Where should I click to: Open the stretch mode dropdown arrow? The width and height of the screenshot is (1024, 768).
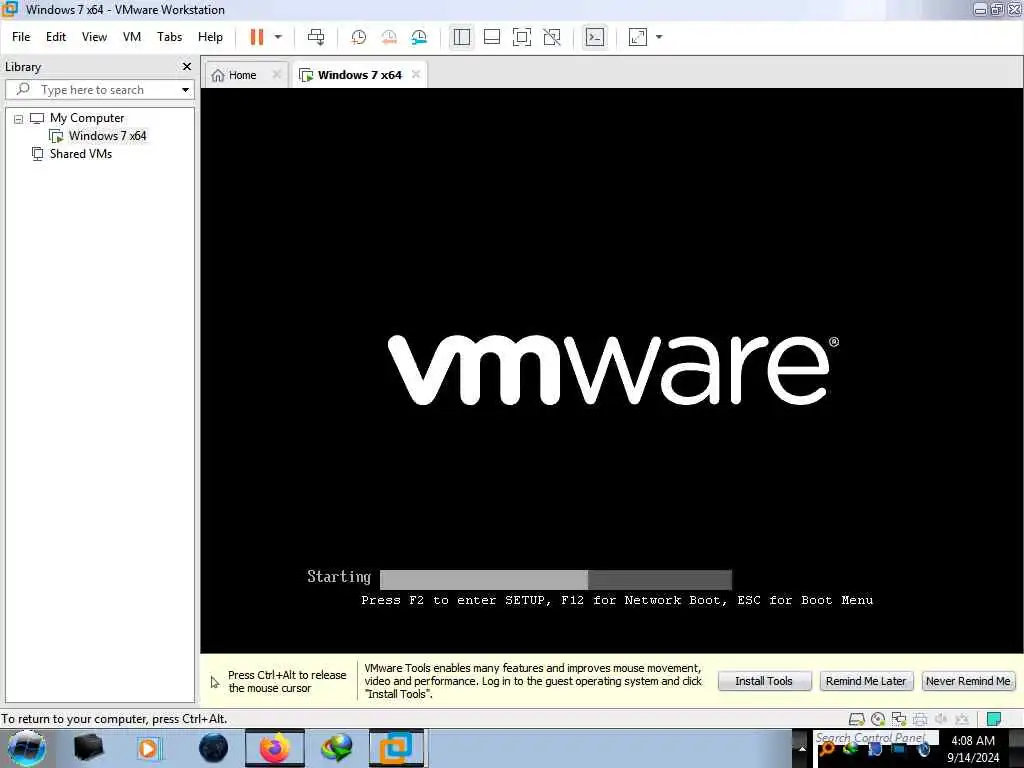(659, 37)
